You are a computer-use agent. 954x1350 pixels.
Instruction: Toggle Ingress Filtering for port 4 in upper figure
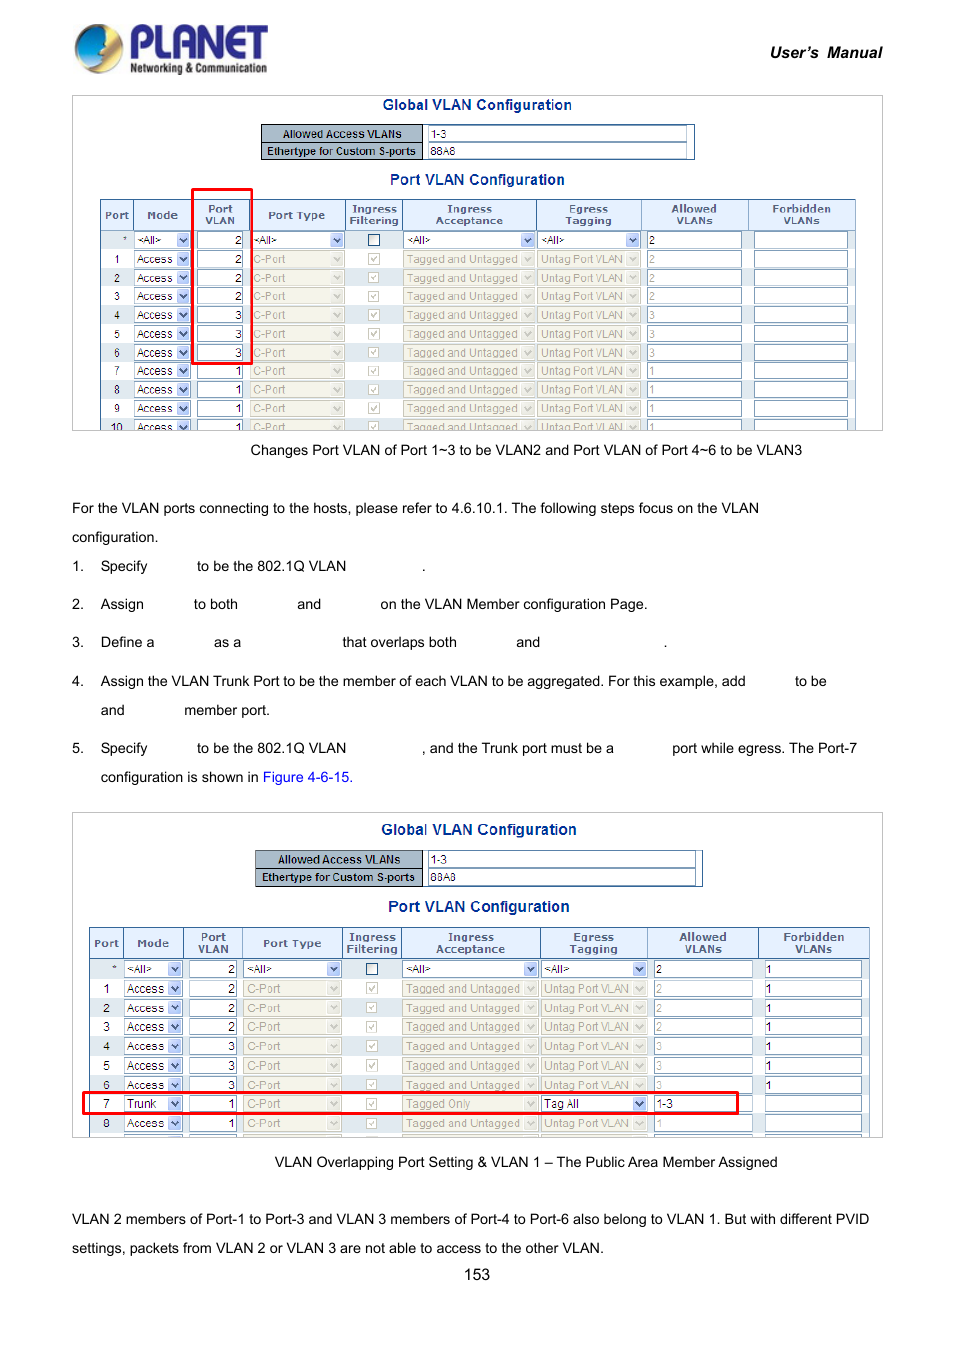coord(374,315)
